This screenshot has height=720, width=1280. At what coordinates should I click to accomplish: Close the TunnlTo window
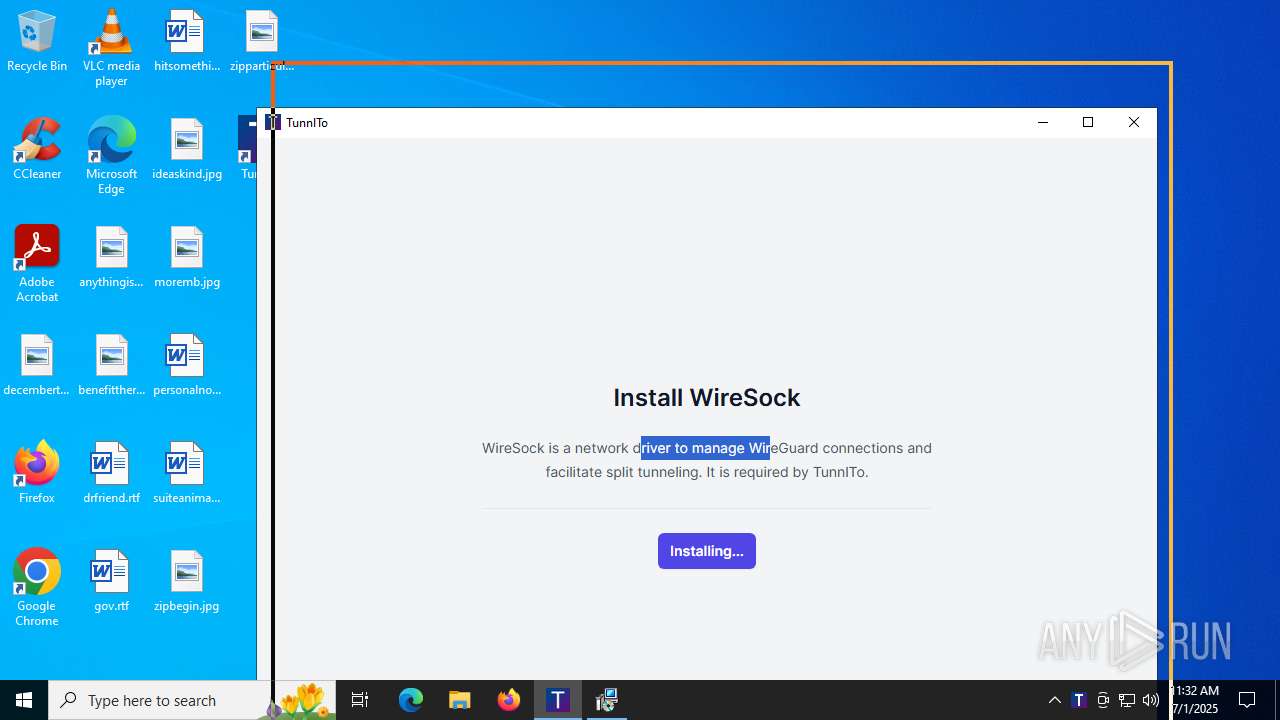pos(1134,122)
